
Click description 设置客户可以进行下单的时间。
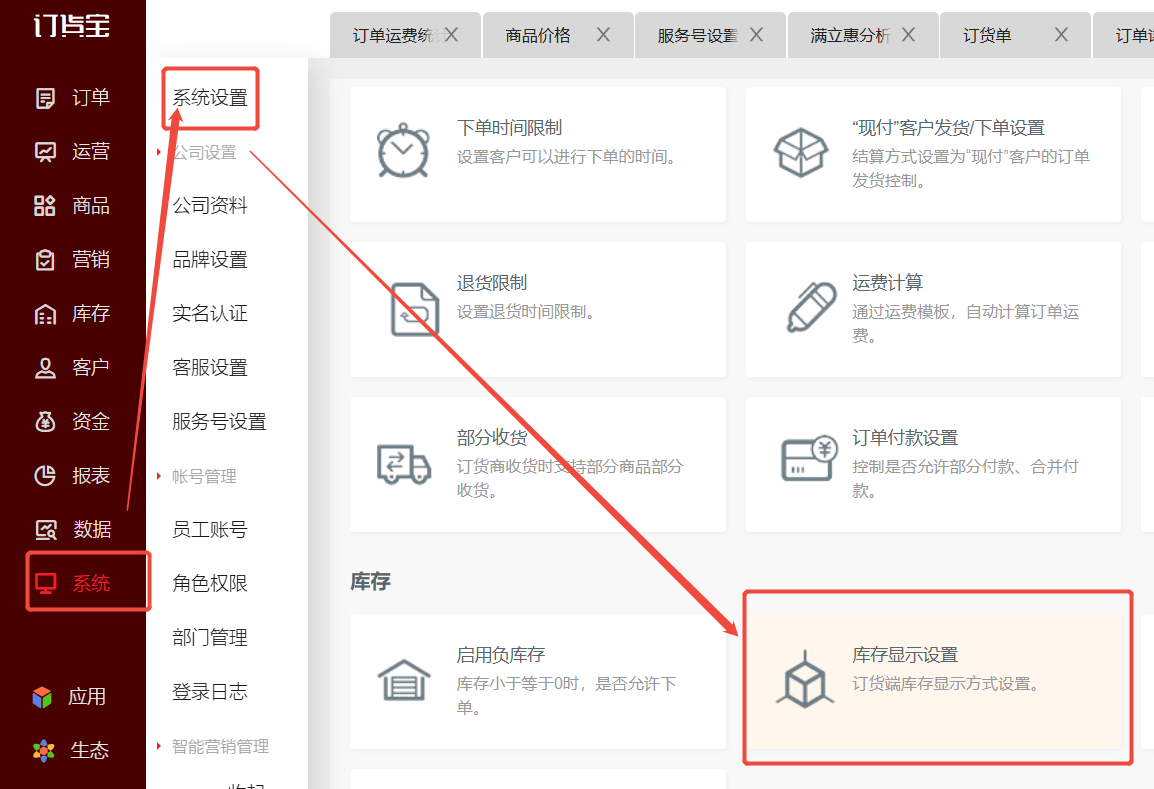pyautogui.click(x=567, y=157)
